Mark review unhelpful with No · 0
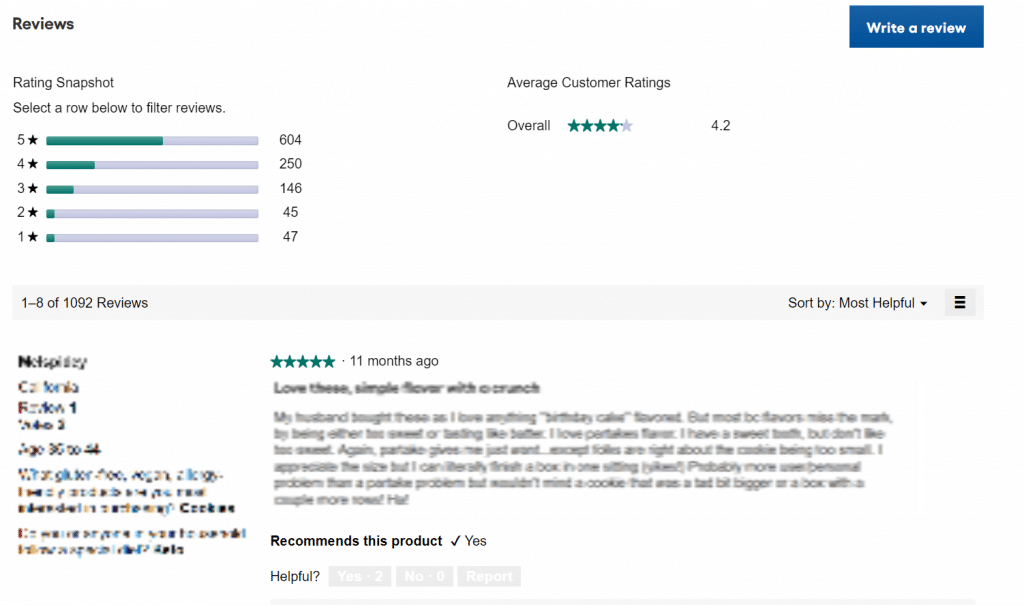 [424, 576]
